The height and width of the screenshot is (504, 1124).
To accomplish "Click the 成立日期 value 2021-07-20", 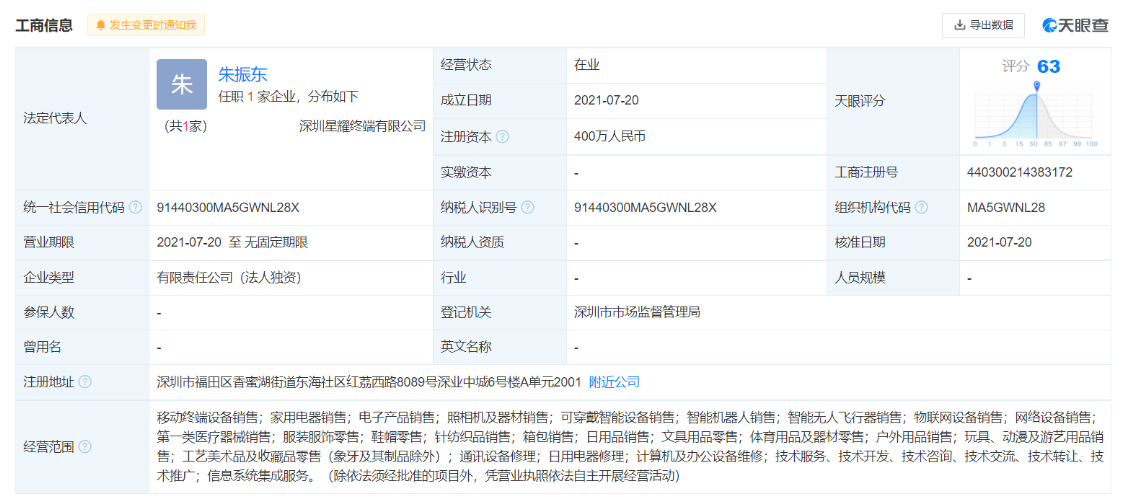I will coord(606,100).
